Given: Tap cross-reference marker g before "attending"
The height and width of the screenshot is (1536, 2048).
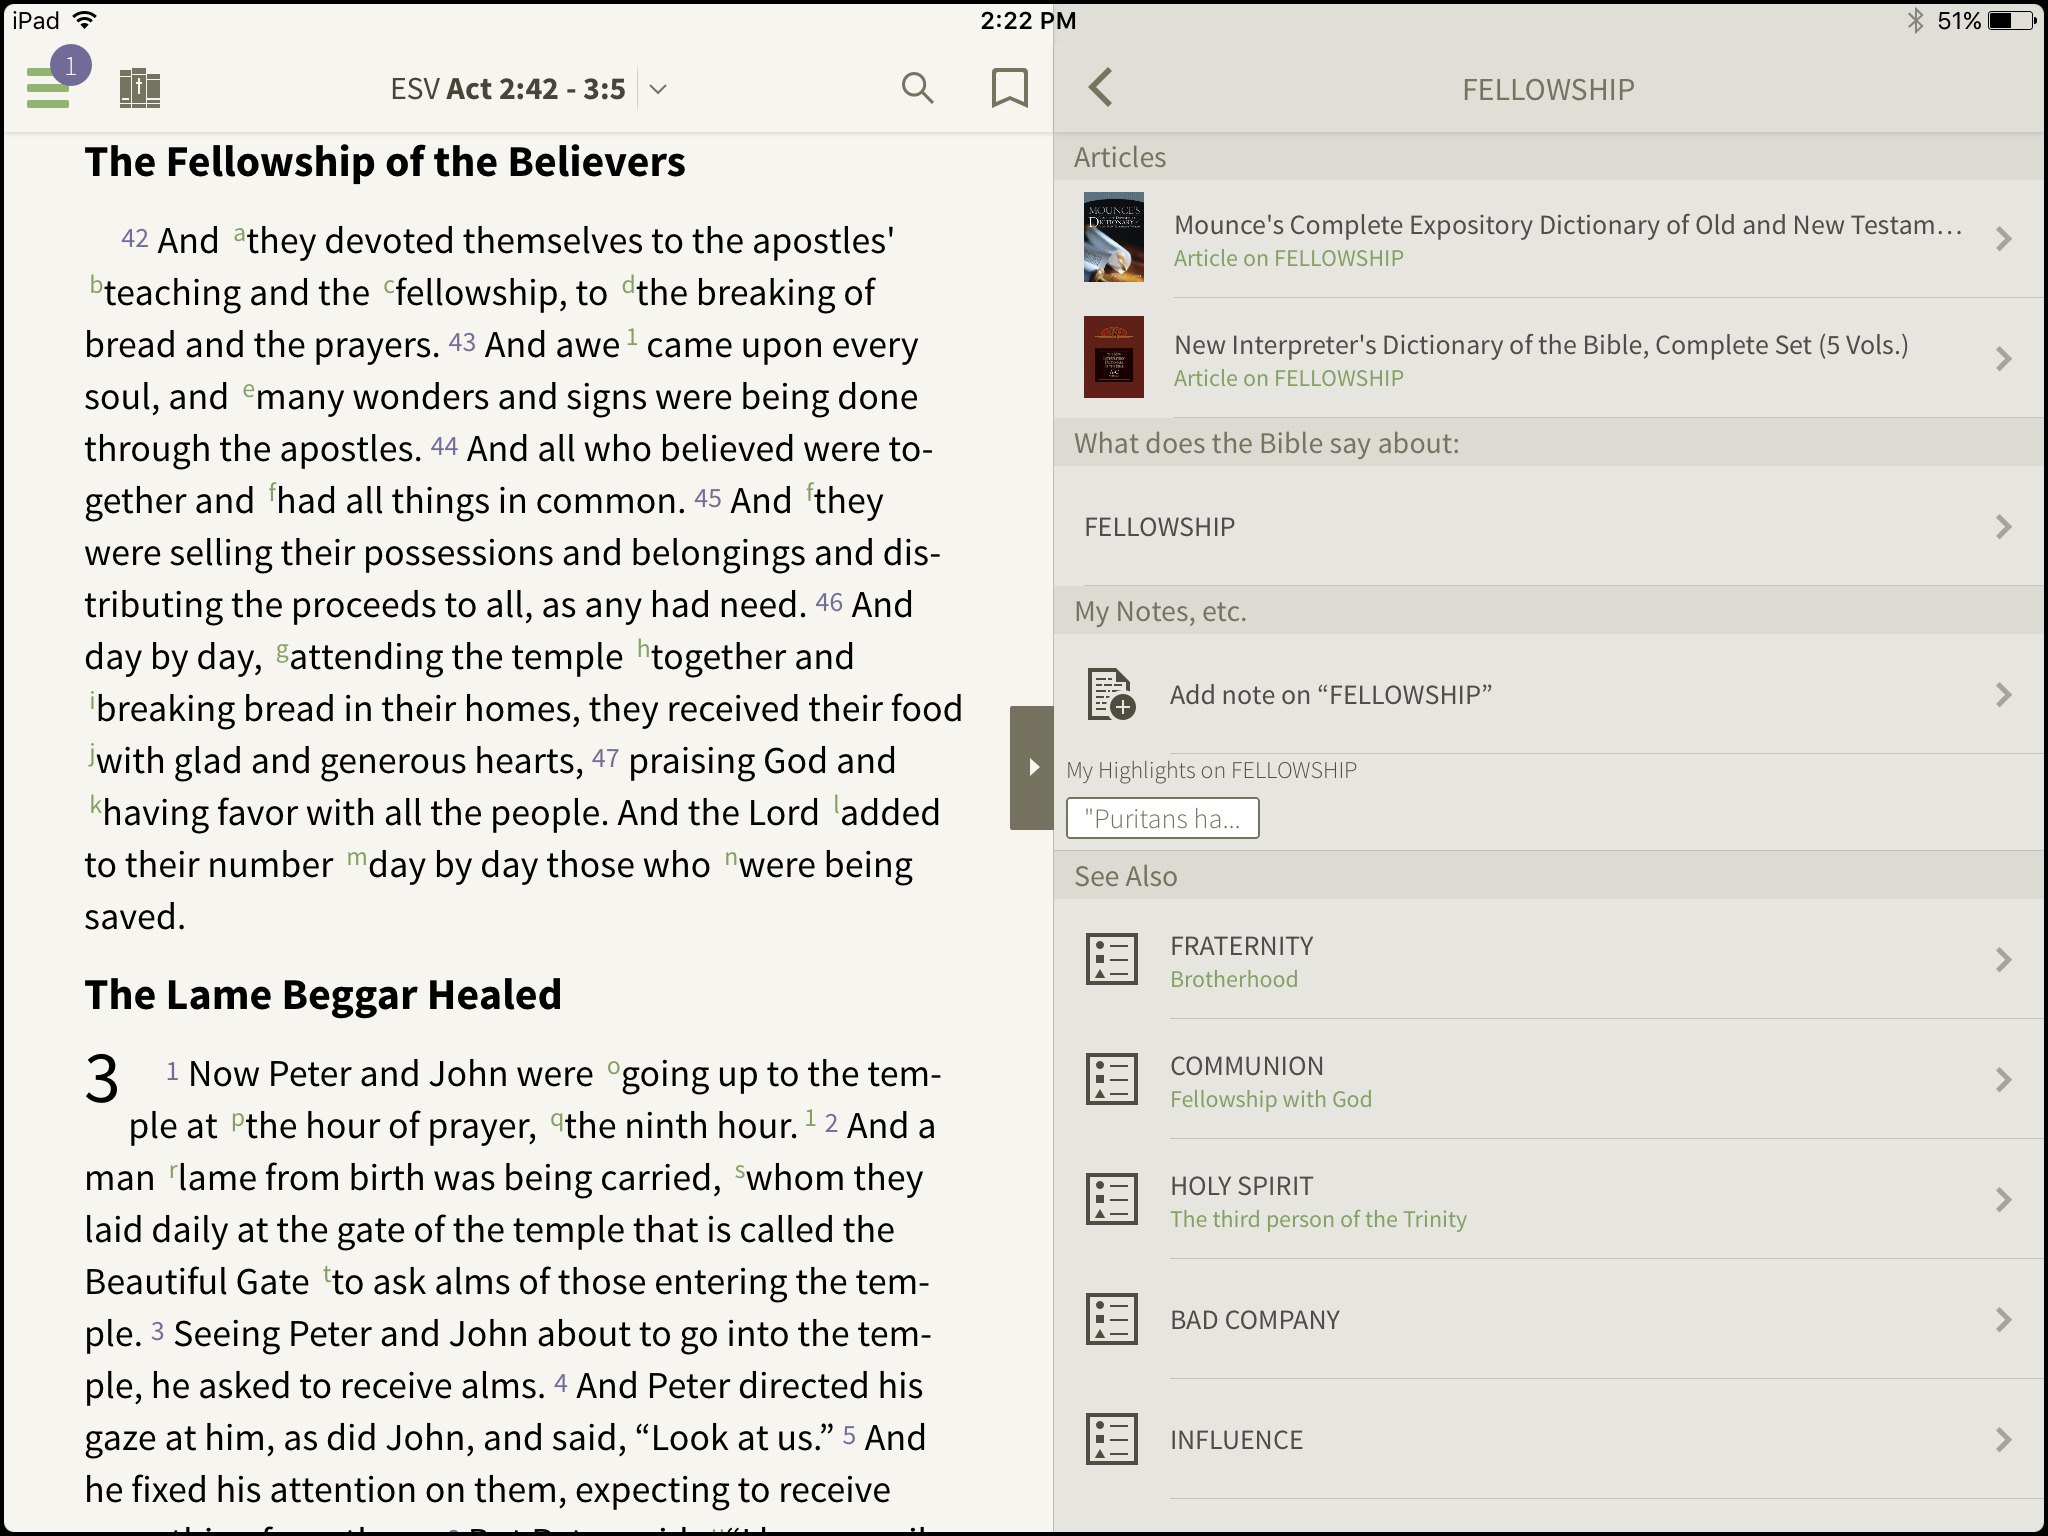Looking at the screenshot, I should [x=282, y=652].
